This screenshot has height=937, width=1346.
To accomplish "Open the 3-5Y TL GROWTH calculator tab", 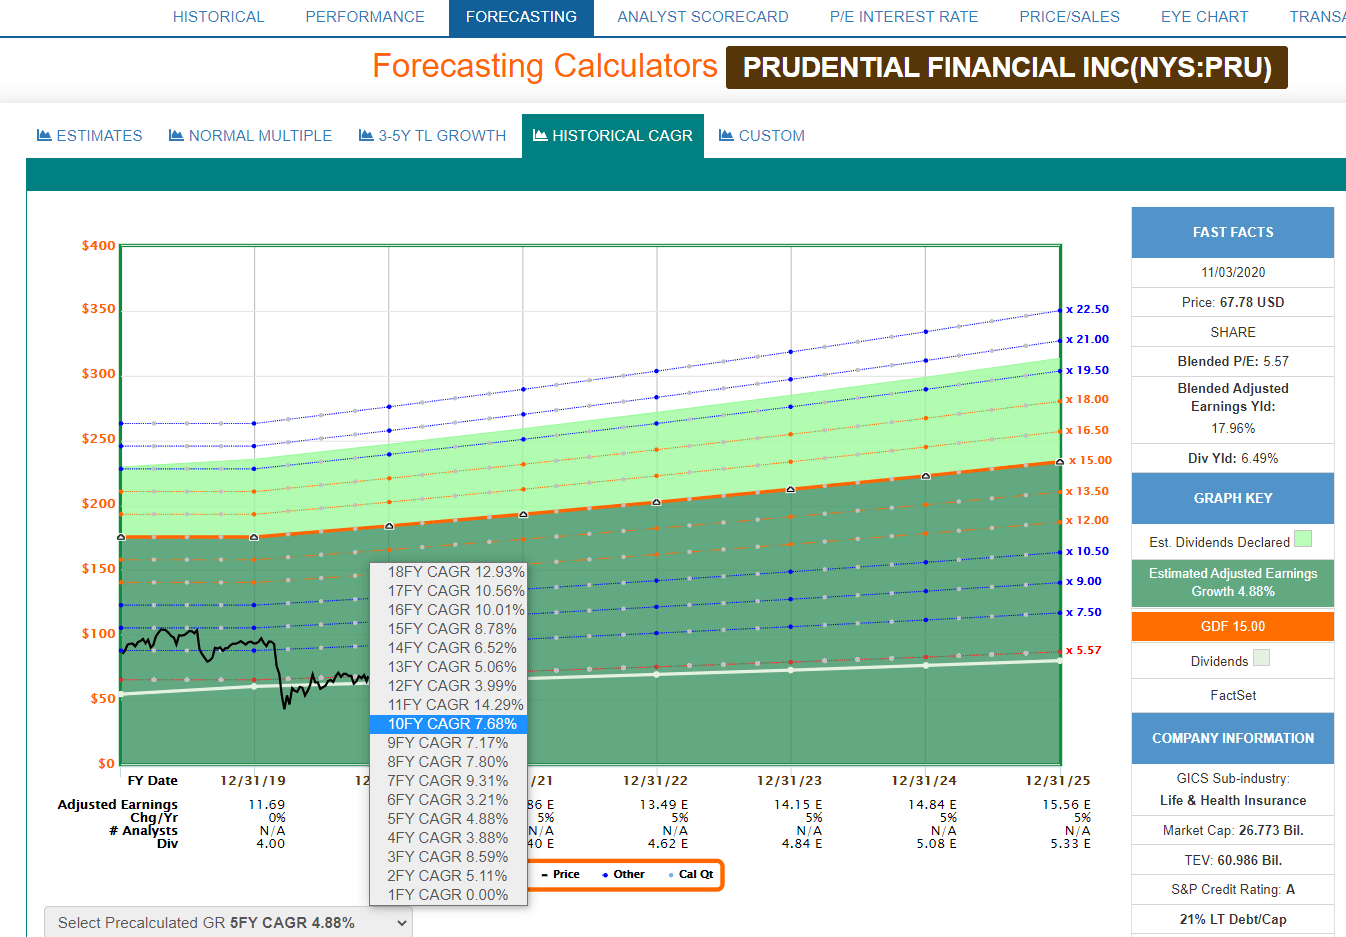I will (433, 136).
